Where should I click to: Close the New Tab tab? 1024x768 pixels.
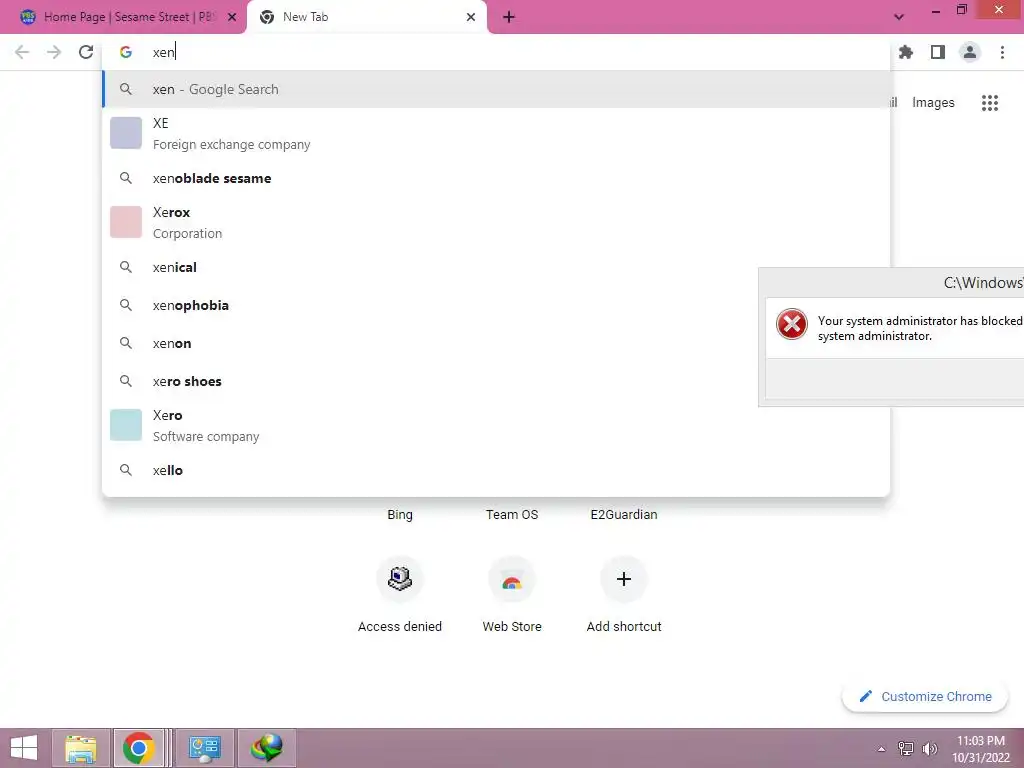click(x=471, y=17)
